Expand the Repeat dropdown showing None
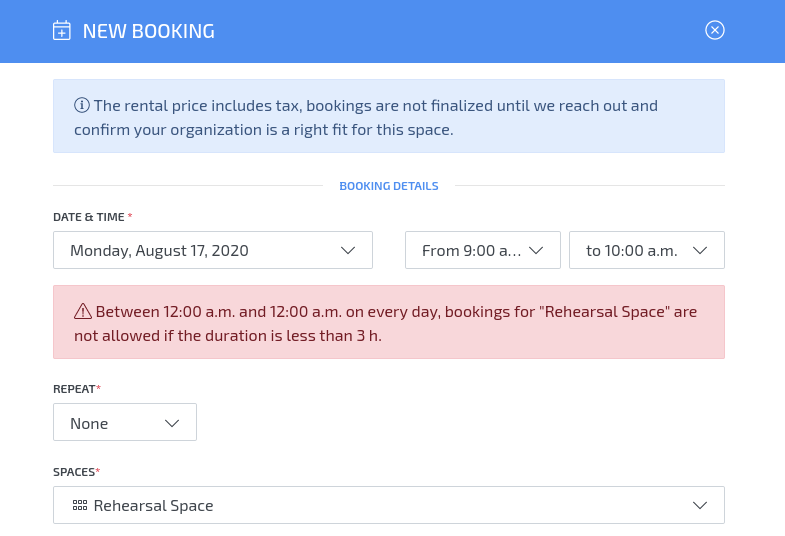Viewport: 785px width, 536px height. [x=110, y=423]
